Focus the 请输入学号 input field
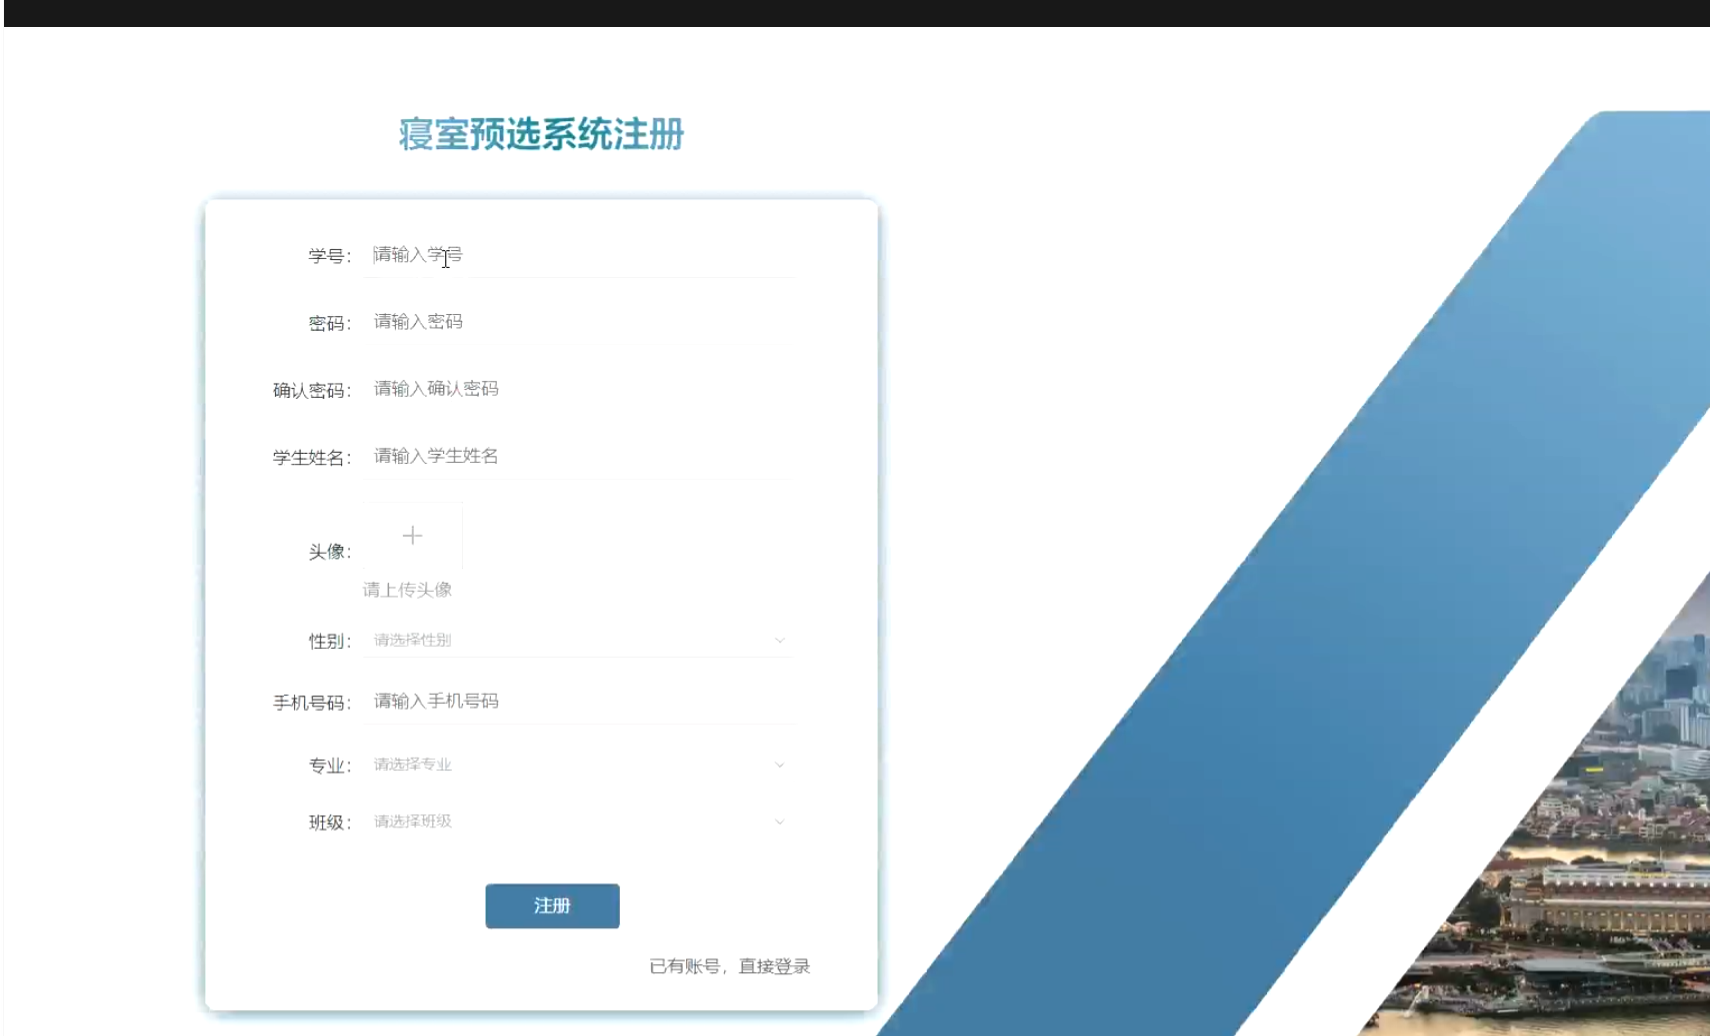 [580, 255]
